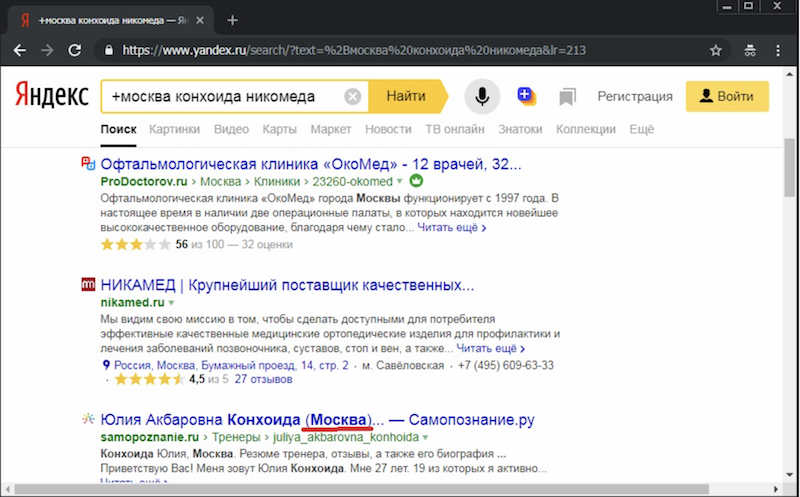Image resolution: width=800 pixels, height=497 pixels.
Task: Click the green crown badge by 23260-okomed
Action: click(x=416, y=181)
